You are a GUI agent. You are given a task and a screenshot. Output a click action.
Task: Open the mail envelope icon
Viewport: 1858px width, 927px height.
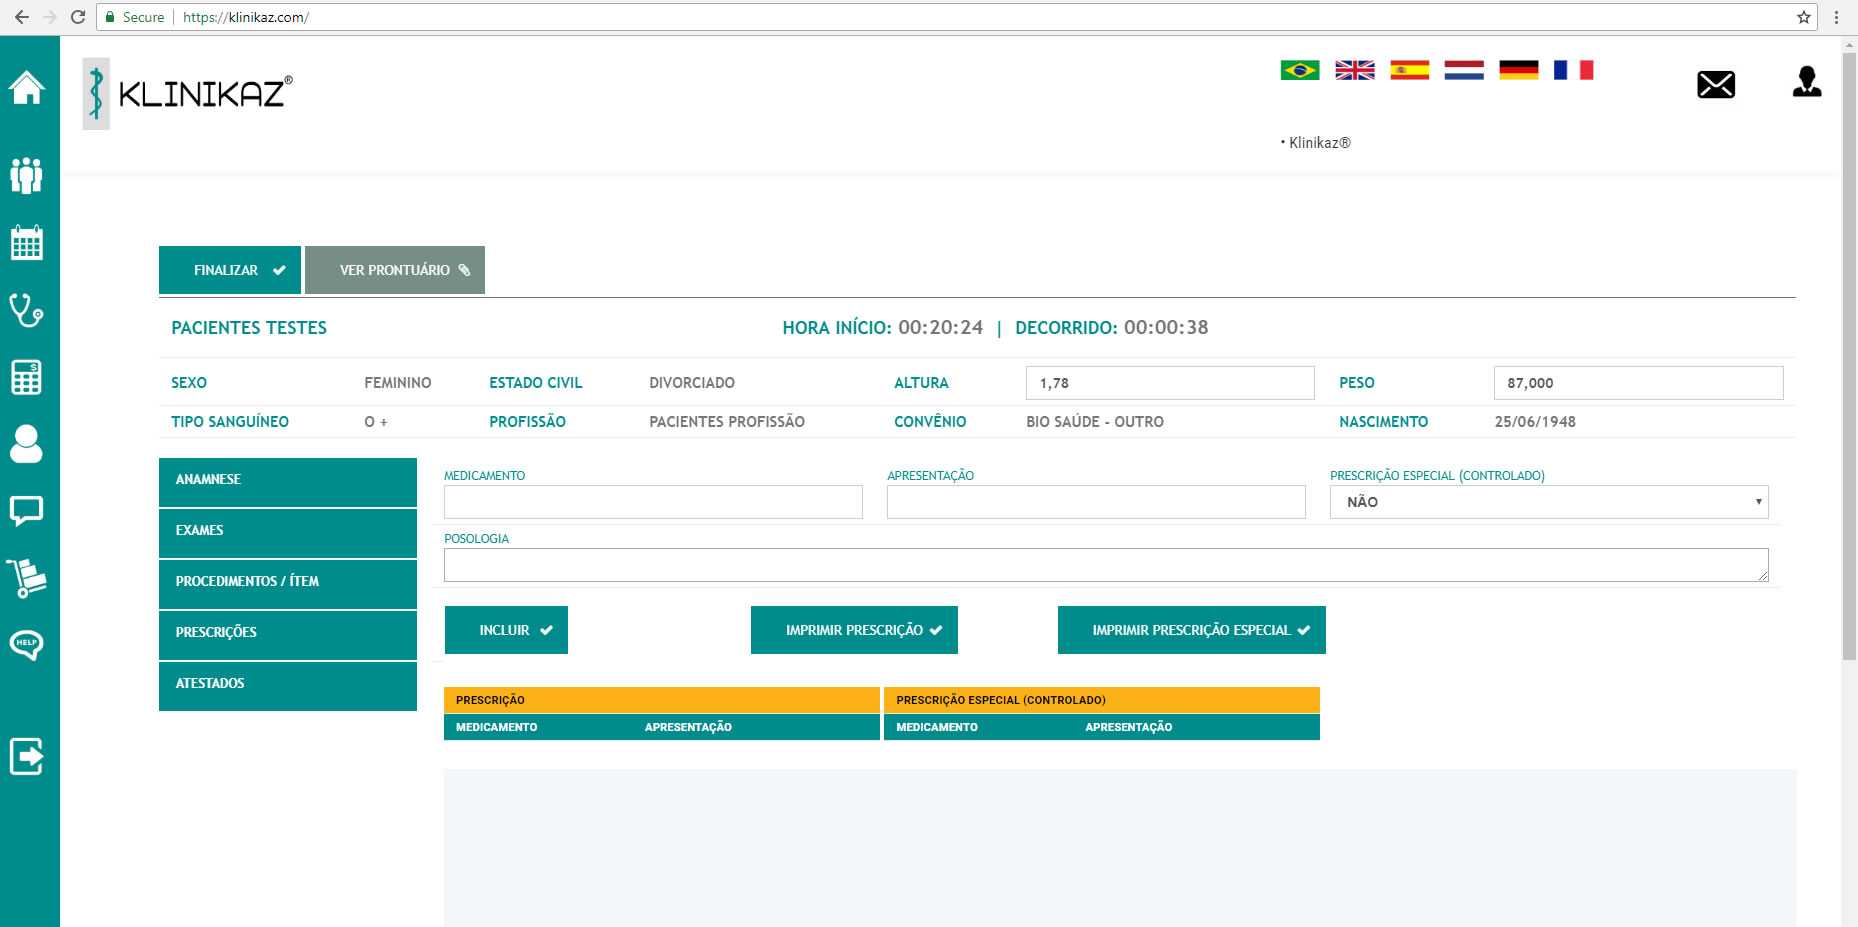(1715, 85)
